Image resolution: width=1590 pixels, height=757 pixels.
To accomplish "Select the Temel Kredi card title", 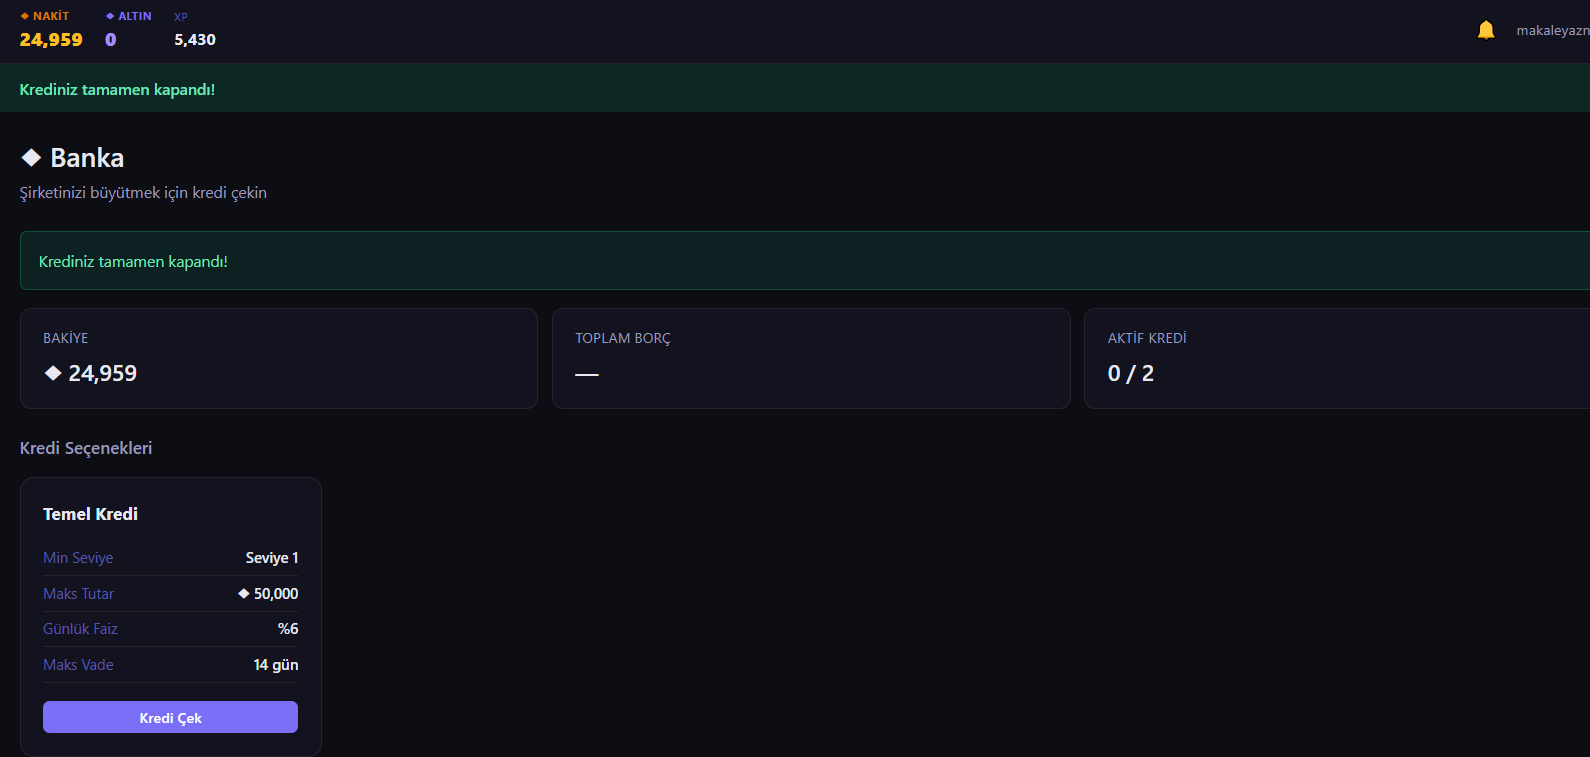I will coord(90,514).
